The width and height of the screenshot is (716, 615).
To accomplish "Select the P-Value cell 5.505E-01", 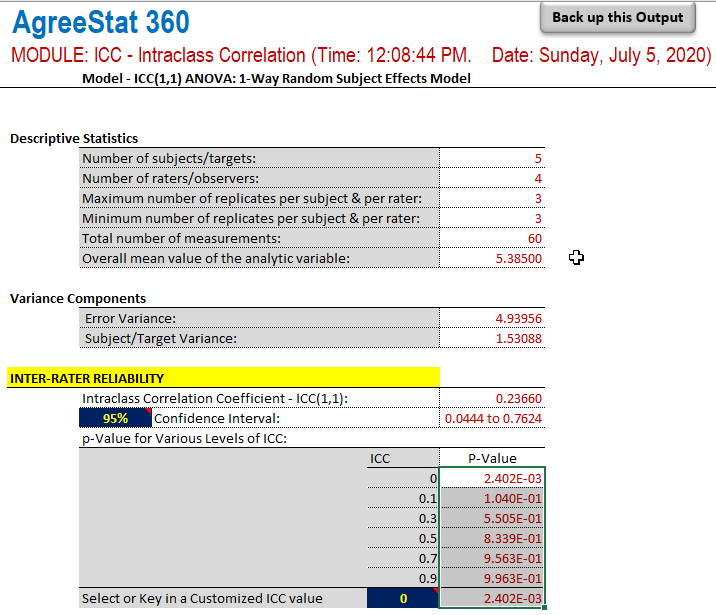I will coord(492,518).
